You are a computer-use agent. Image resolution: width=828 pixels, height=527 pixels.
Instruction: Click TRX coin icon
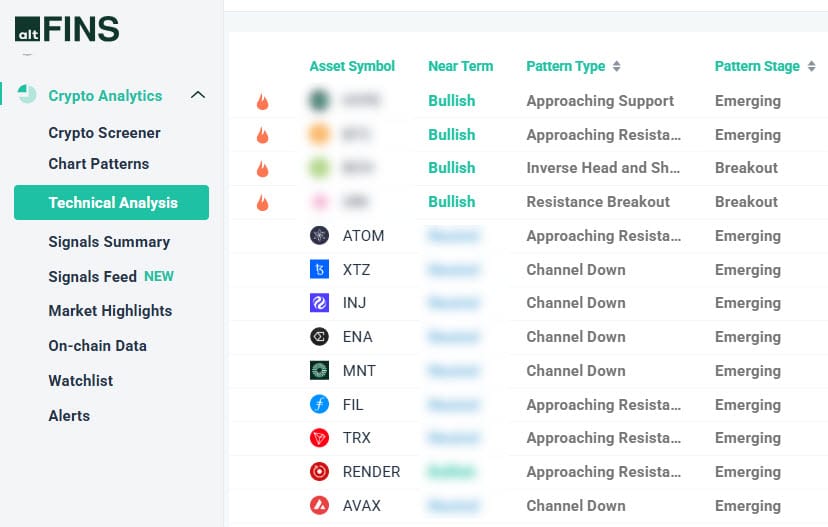(319, 438)
